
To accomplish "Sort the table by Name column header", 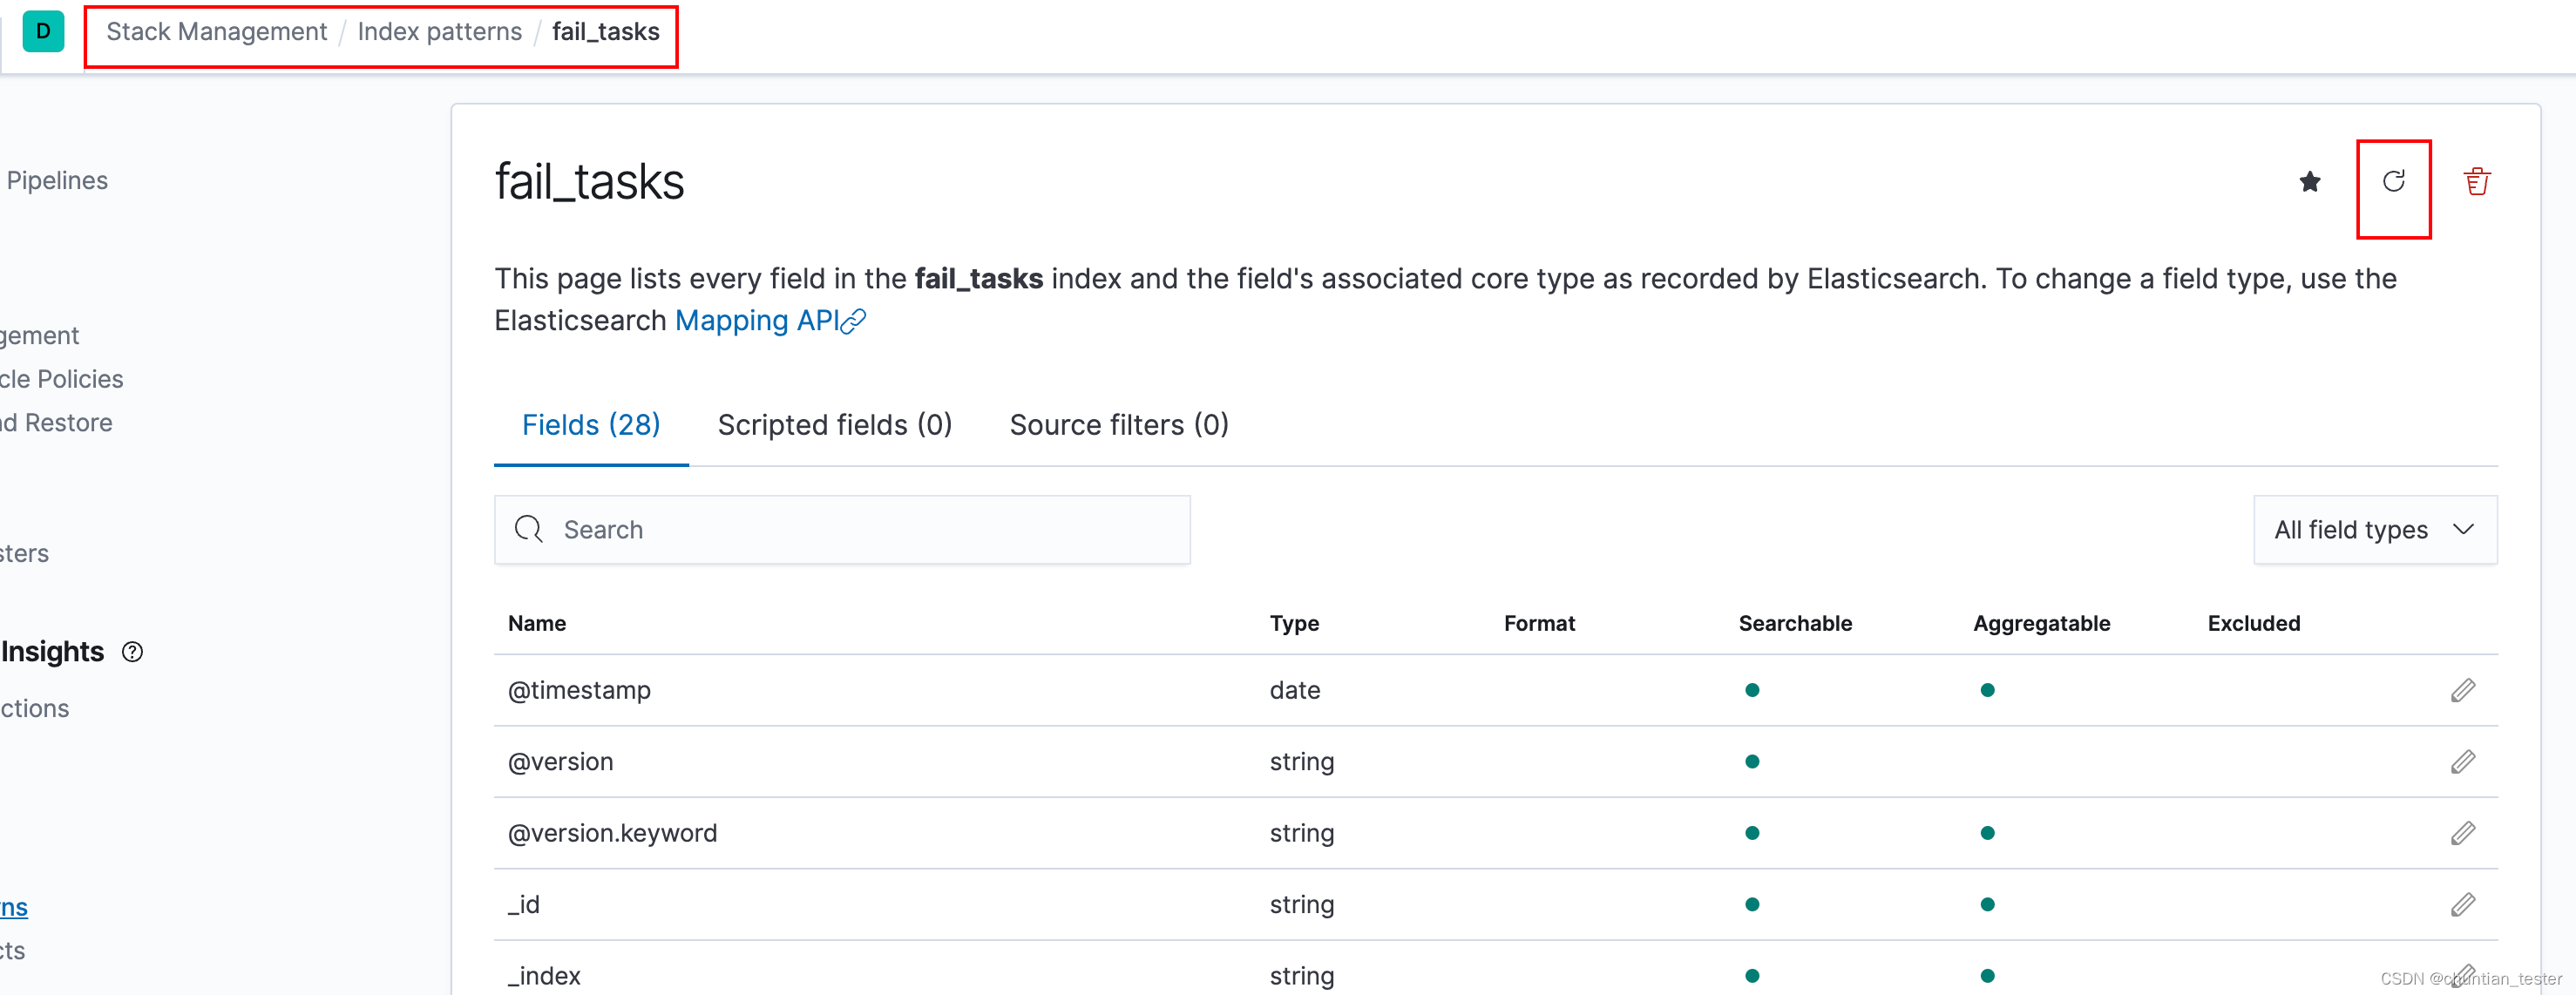I will [537, 624].
